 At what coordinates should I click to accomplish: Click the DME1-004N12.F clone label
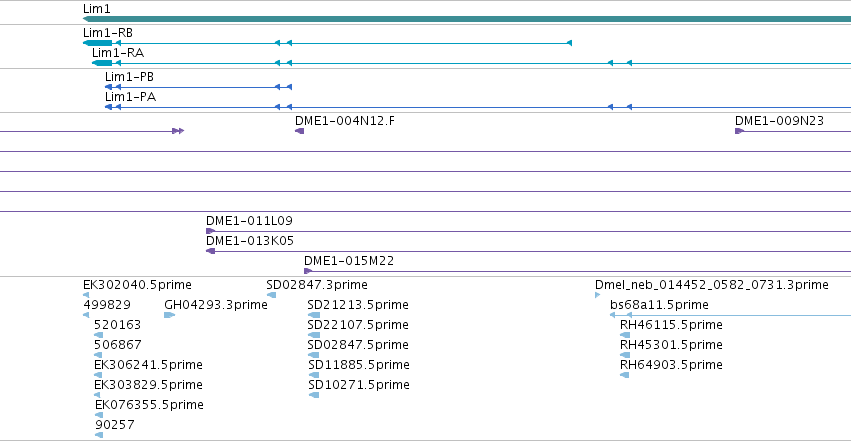tap(345, 120)
